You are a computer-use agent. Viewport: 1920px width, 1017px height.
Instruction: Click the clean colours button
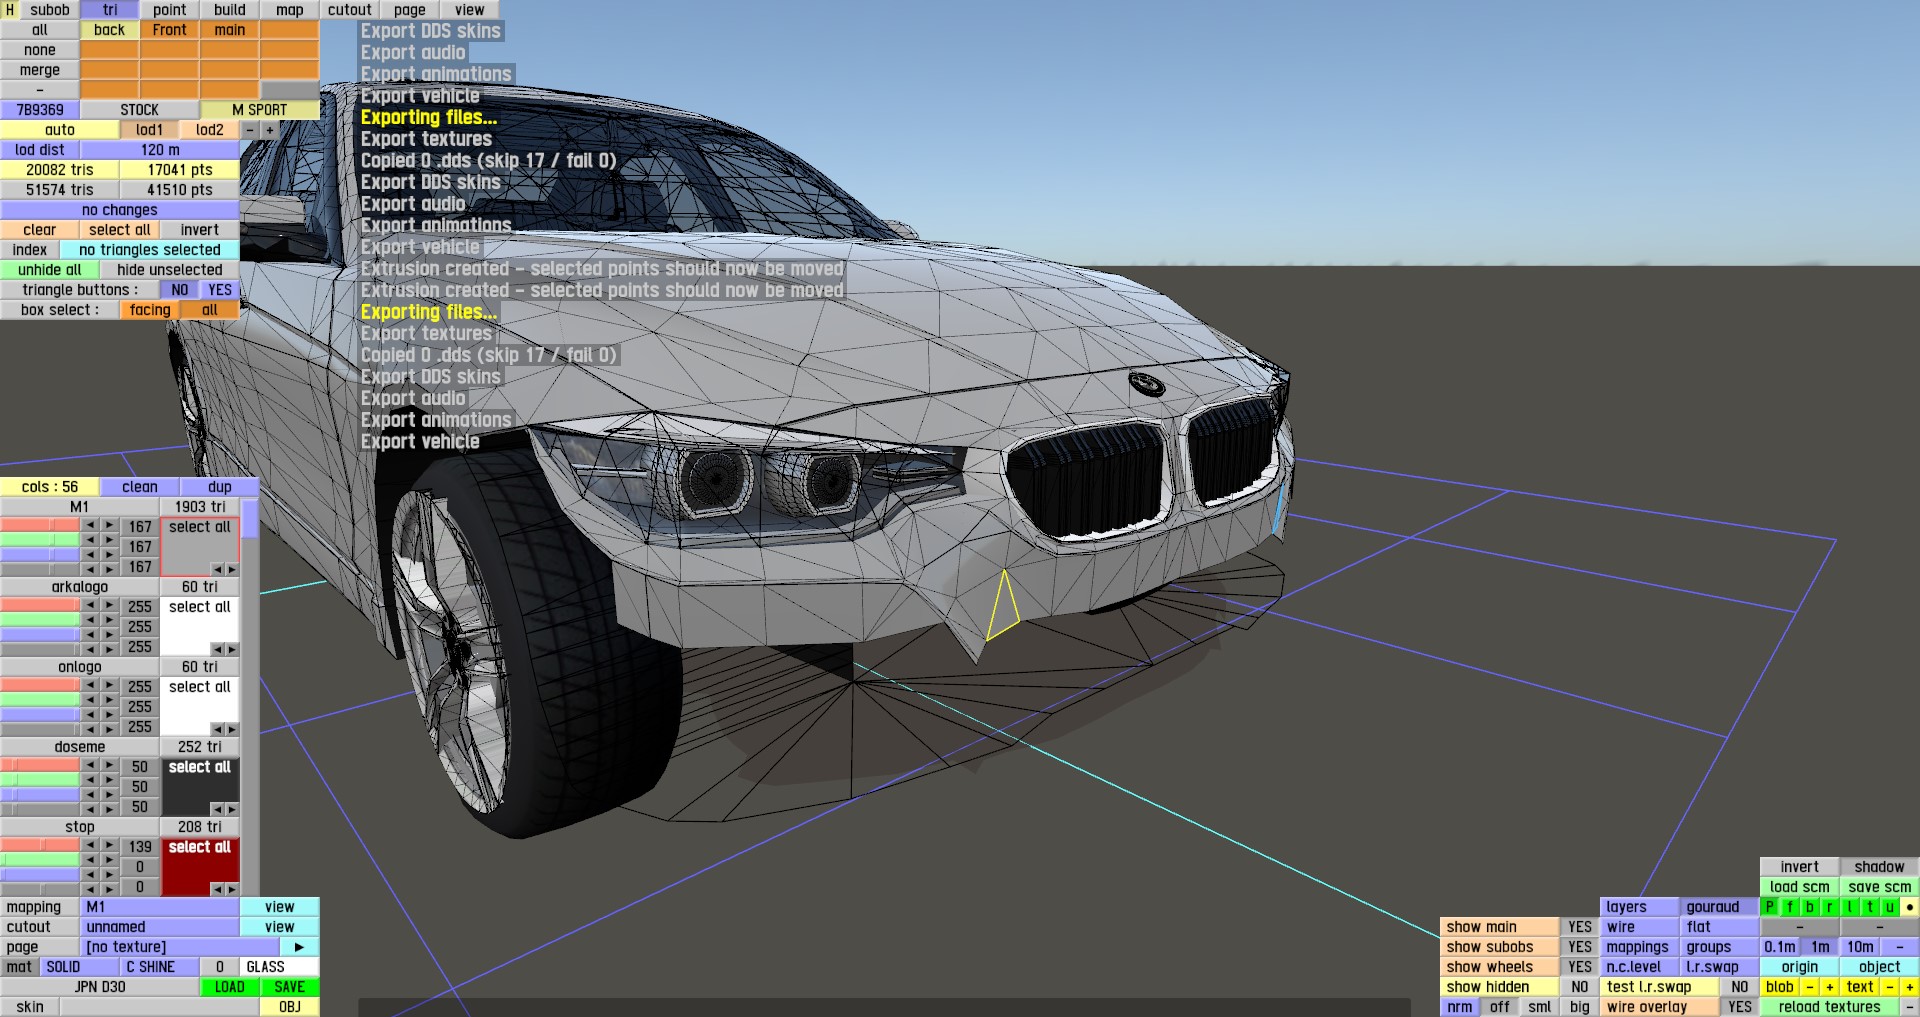coord(140,487)
